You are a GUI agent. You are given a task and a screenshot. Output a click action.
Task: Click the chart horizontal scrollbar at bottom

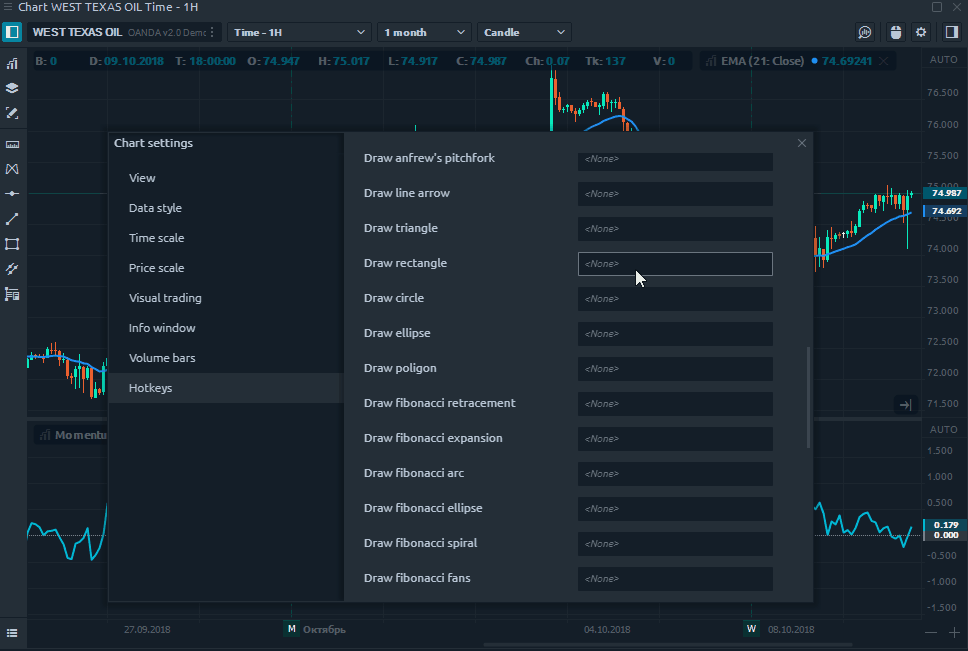click(668, 645)
